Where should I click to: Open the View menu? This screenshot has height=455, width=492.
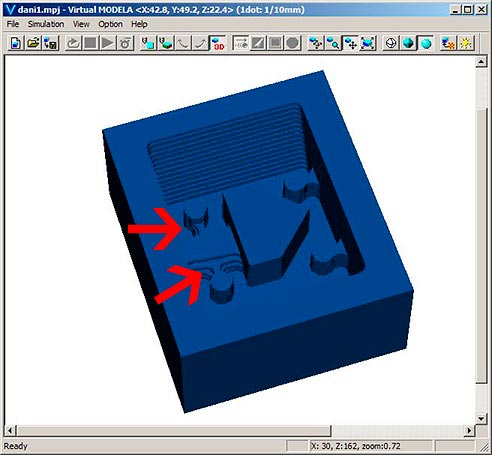point(81,24)
